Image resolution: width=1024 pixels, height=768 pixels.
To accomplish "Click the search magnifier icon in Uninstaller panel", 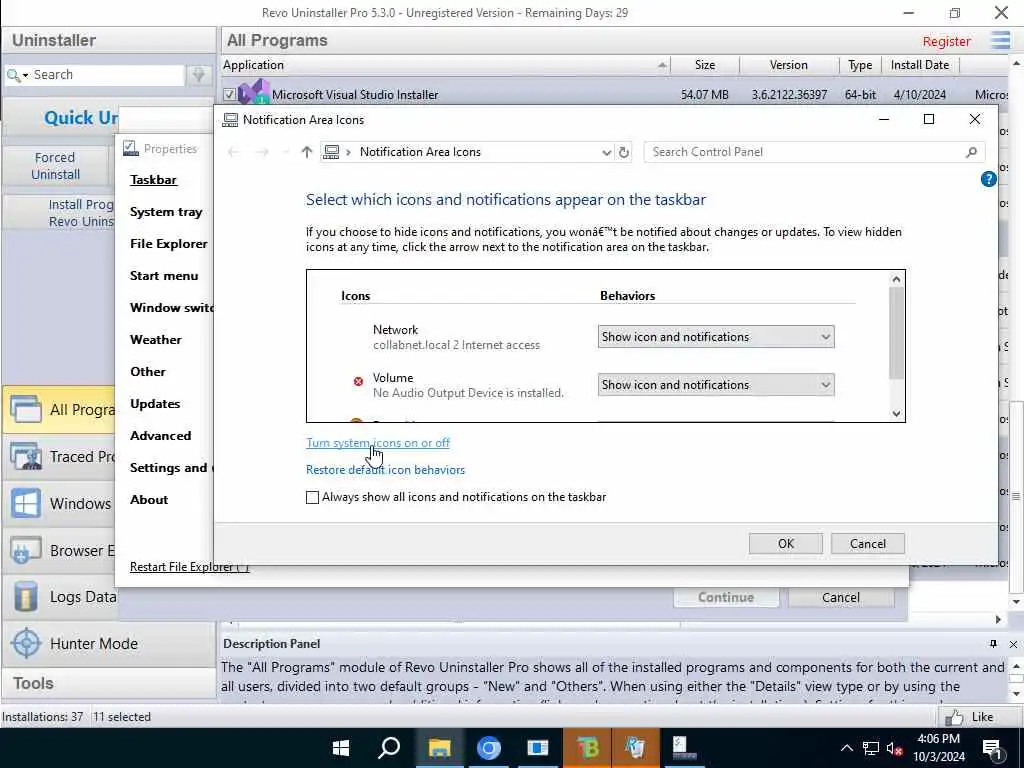I will point(12,75).
